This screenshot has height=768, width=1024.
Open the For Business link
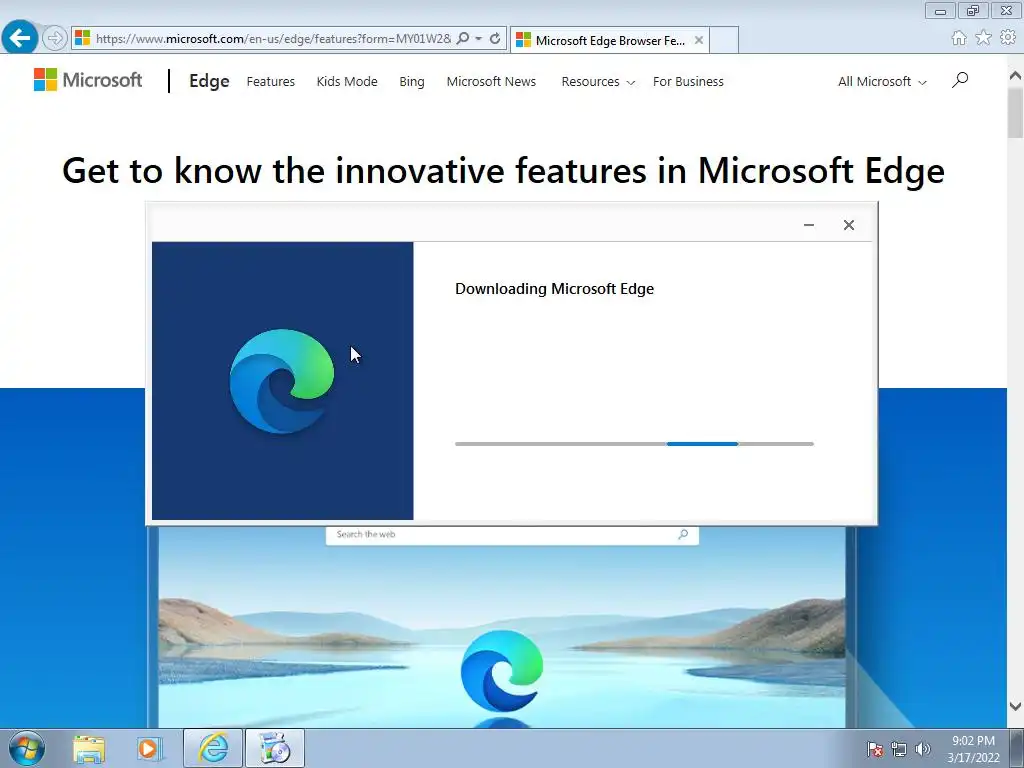(688, 82)
